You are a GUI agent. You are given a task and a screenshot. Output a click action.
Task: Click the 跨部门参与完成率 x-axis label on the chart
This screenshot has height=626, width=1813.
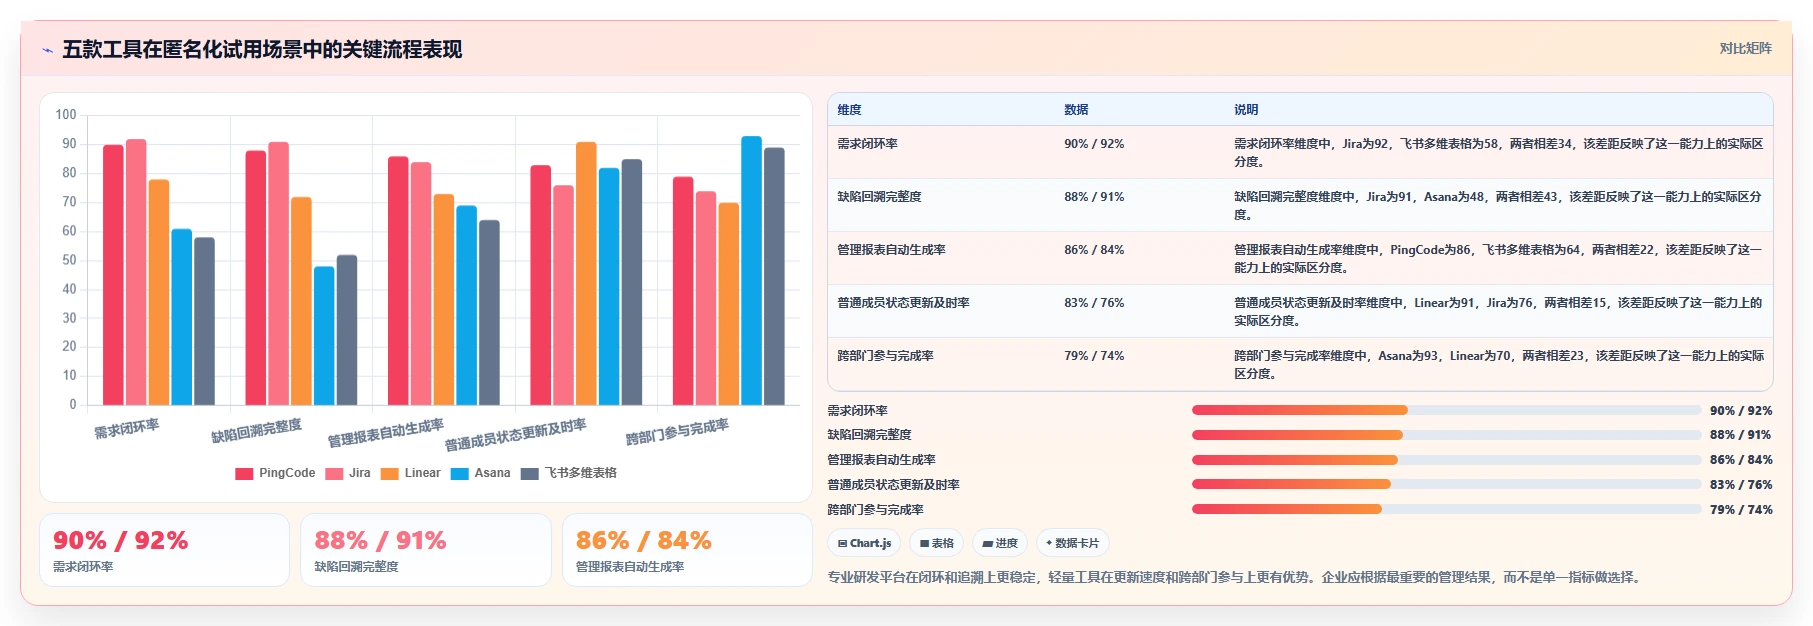677,431
